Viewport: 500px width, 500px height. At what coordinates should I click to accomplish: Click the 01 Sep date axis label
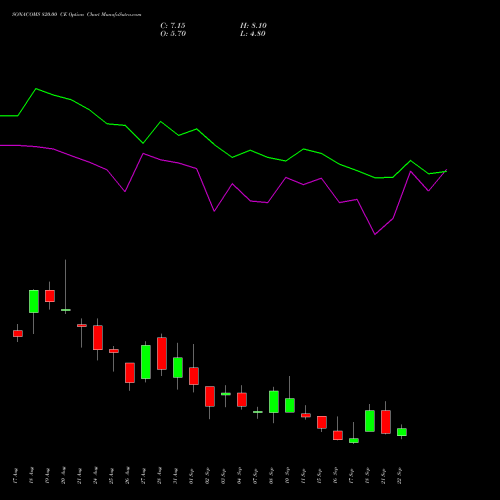click(191, 476)
